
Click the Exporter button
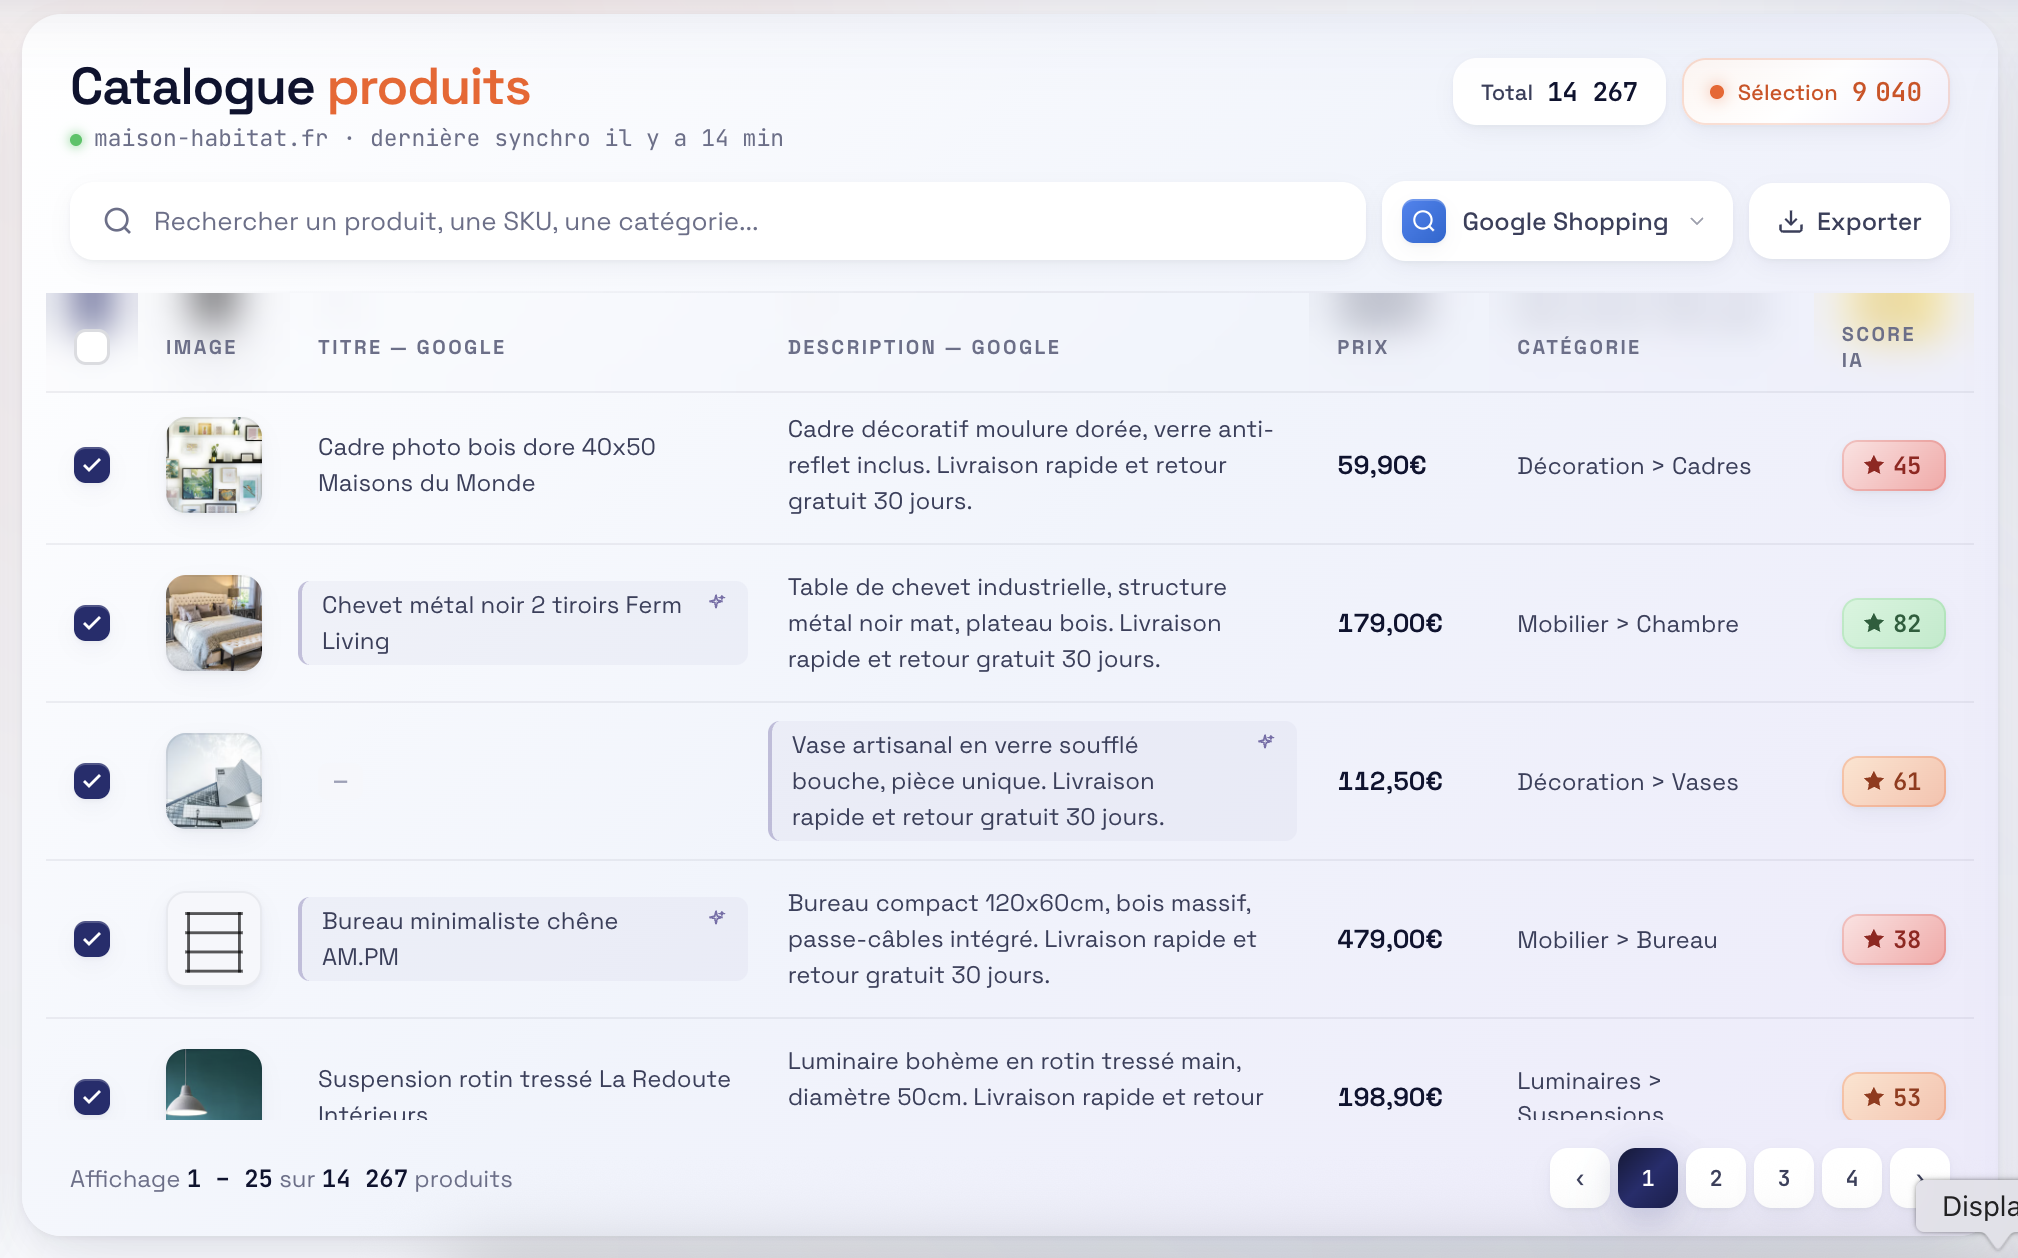coord(1849,221)
